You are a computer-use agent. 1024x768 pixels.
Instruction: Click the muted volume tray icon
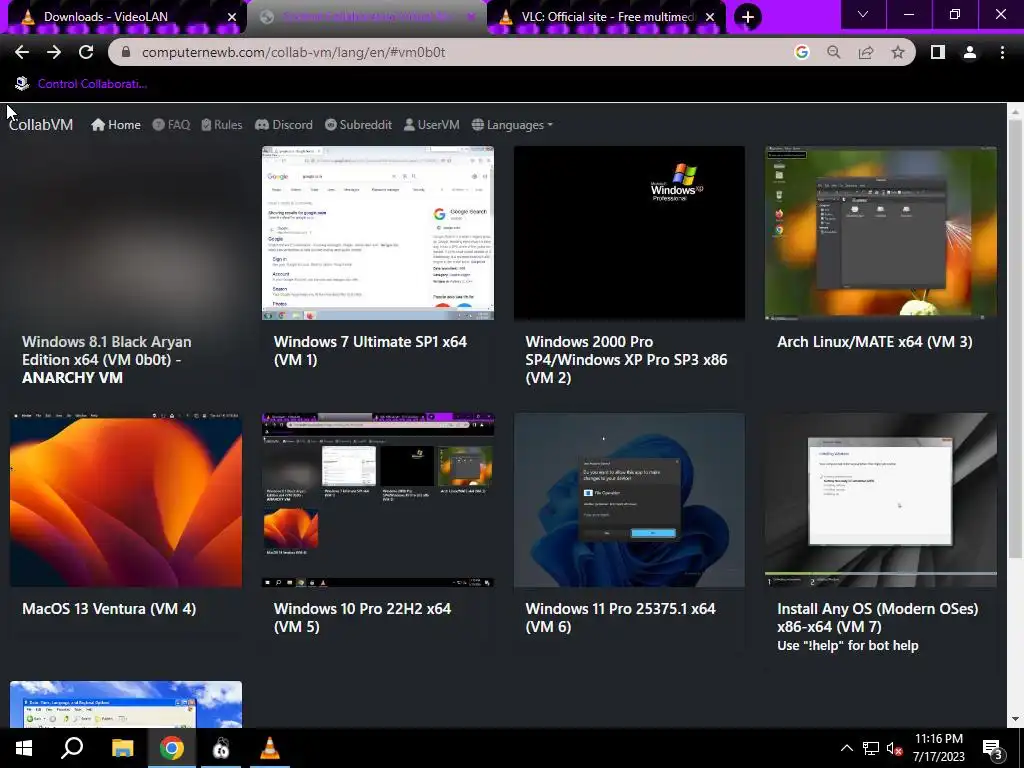894,748
